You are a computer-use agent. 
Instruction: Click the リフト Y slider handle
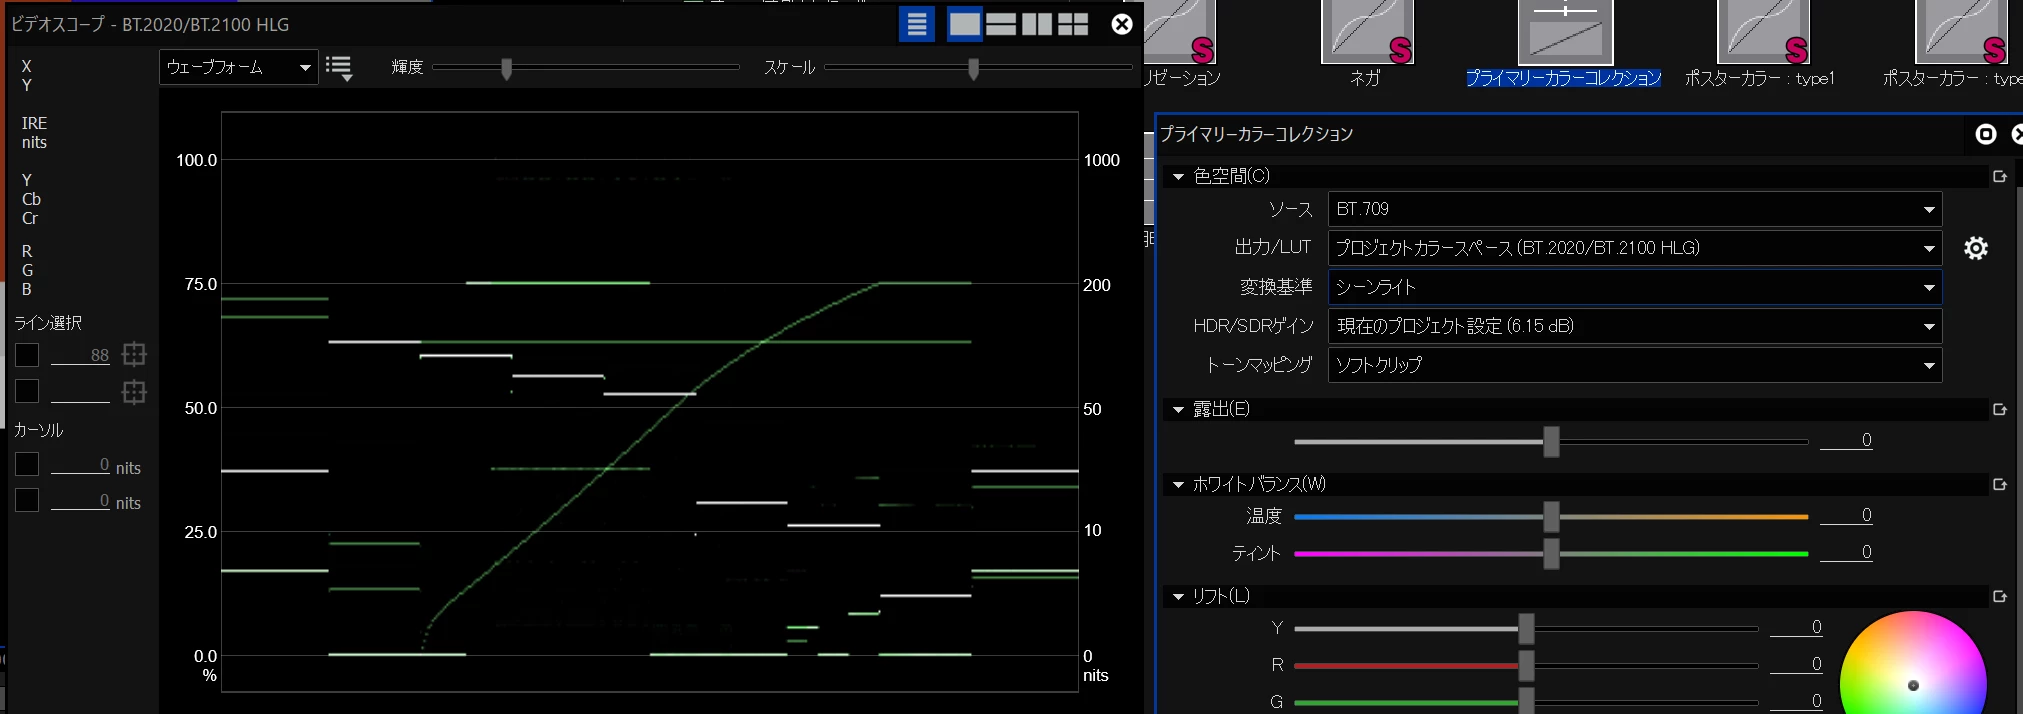click(x=1526, y=628)
